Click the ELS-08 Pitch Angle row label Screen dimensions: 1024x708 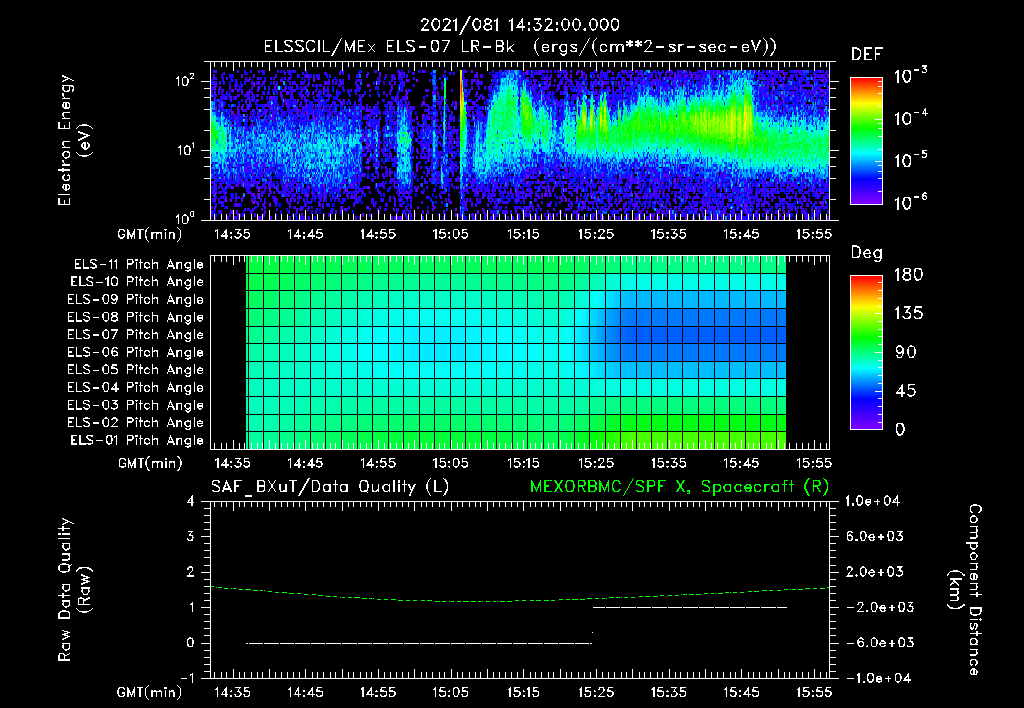(x=135, y=317)
